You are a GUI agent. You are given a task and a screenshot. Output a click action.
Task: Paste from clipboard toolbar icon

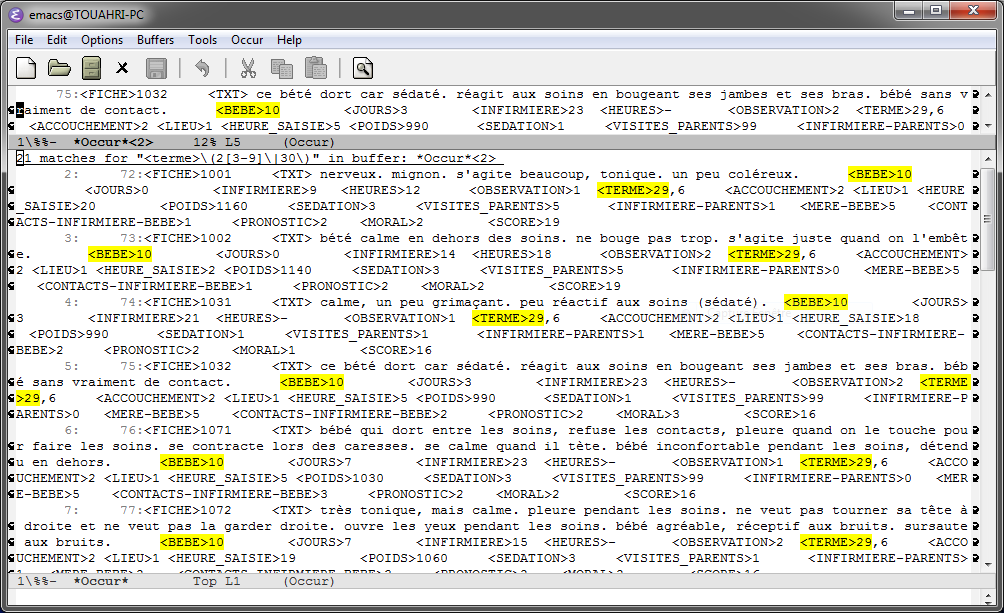click(316, 68)
